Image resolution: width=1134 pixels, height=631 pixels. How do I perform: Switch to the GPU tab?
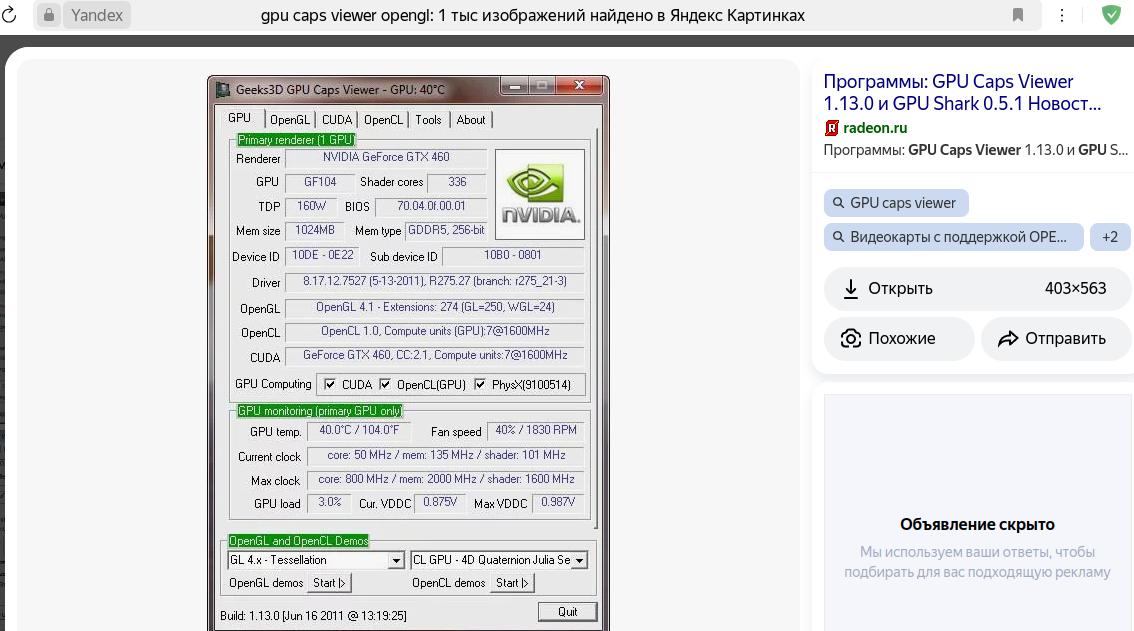click(239, 118)
